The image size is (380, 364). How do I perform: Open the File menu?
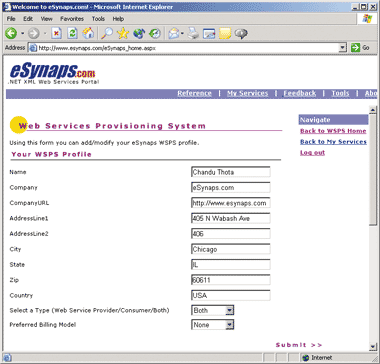[11, 19]
